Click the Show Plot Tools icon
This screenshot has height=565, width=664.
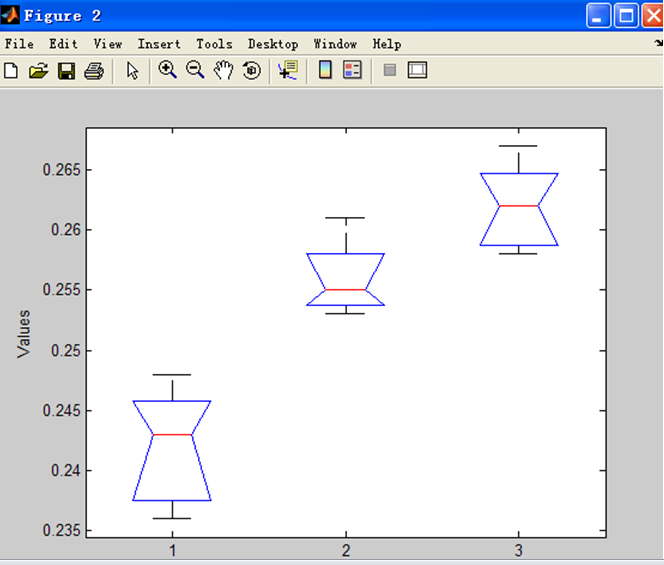[x=417, y=70]
